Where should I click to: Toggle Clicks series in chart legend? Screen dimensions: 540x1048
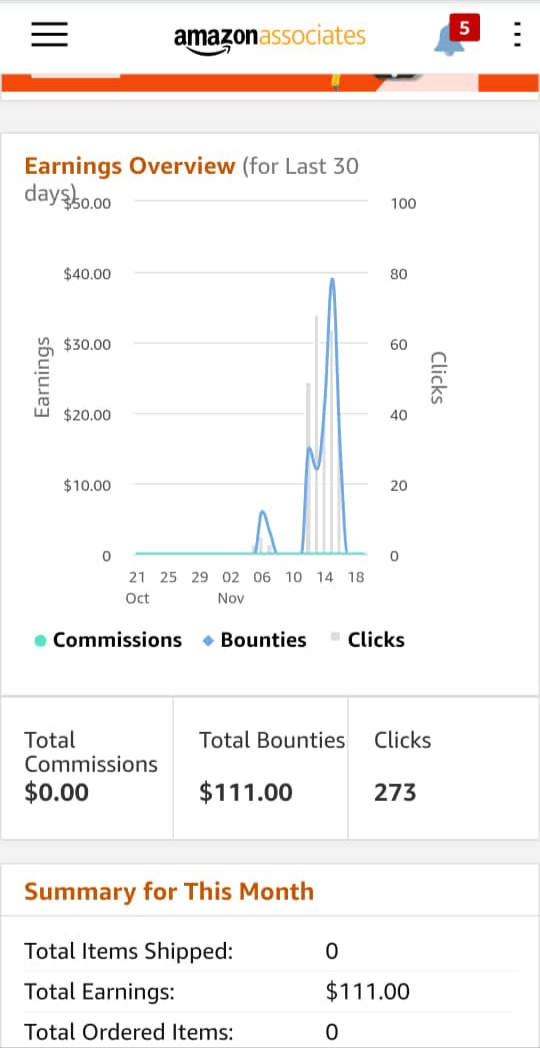pos(368,640)
